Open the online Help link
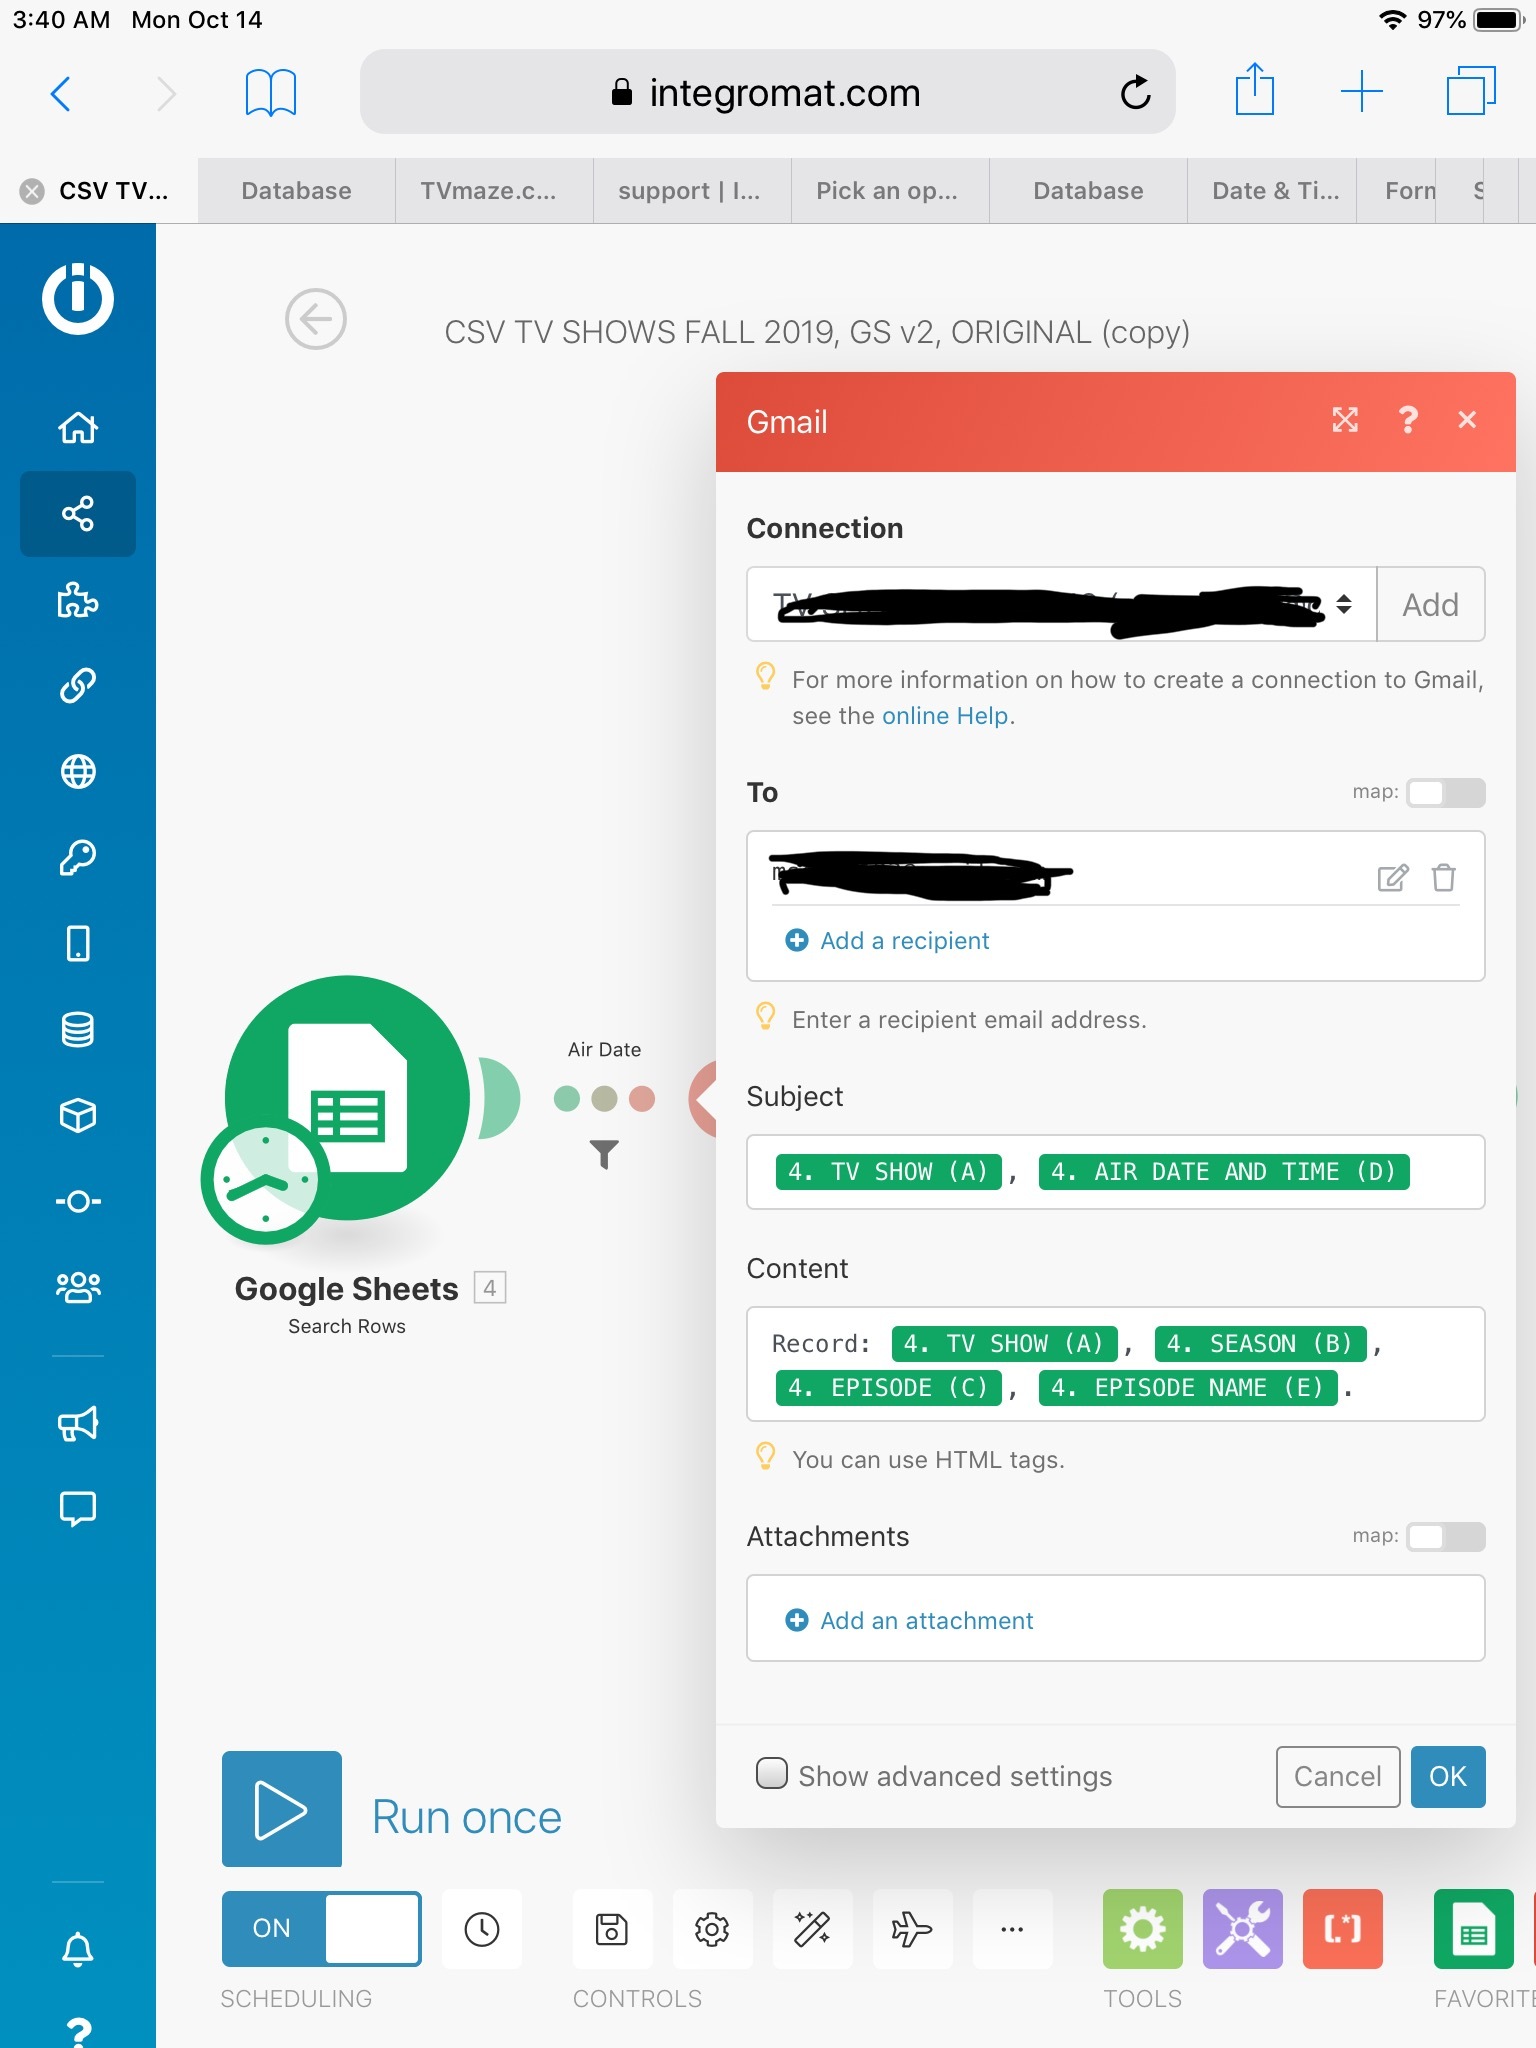The image size is (1536, 2048). tap(945, 716)
